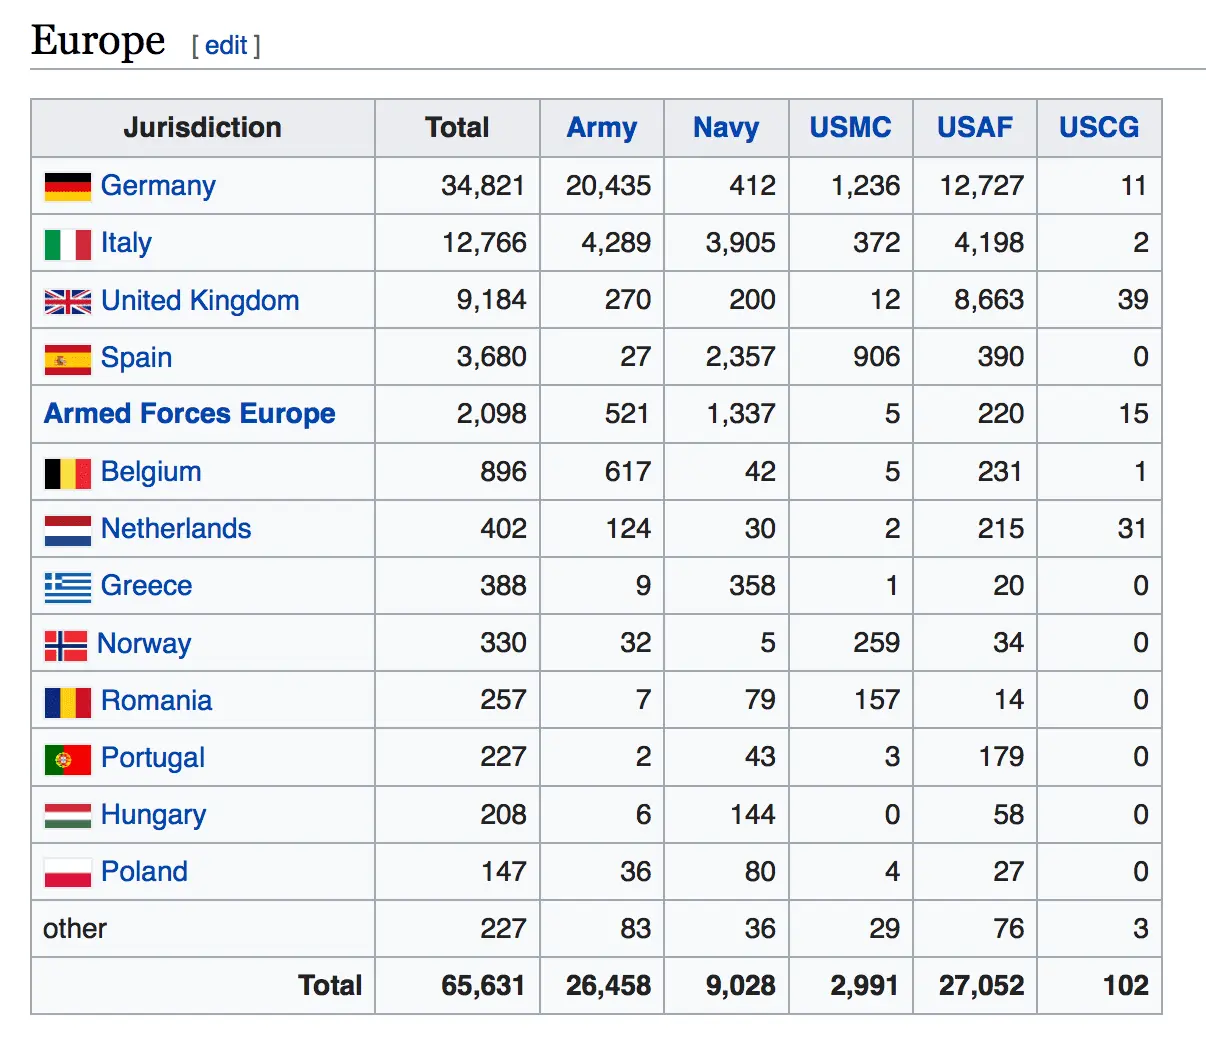Open the Army column header link
Viewport: 1206px width, 1052px height.
coord(601,127)
